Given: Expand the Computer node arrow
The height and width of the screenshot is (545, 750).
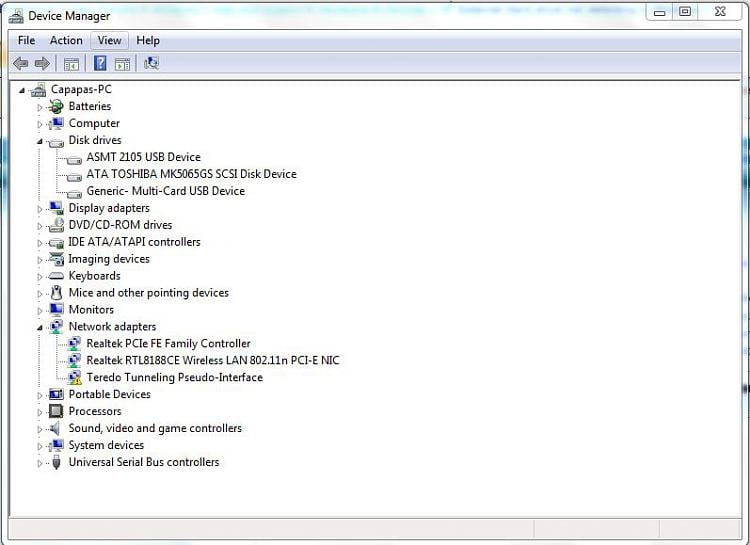Looking at the screenshot, I should 40,124.
